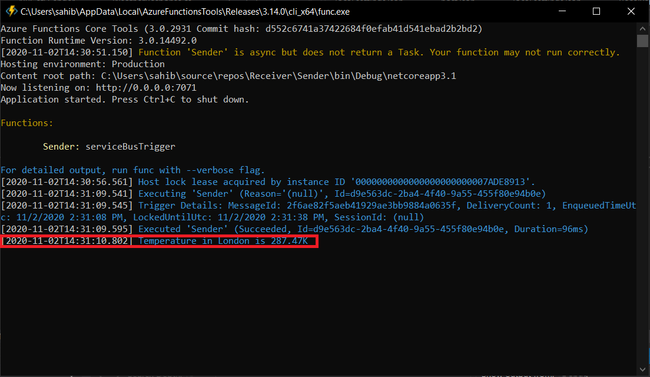Click the --verbose flag hint line
This screenshot has height=377, width=650.
pyautogui.click(x=133, y=170)
